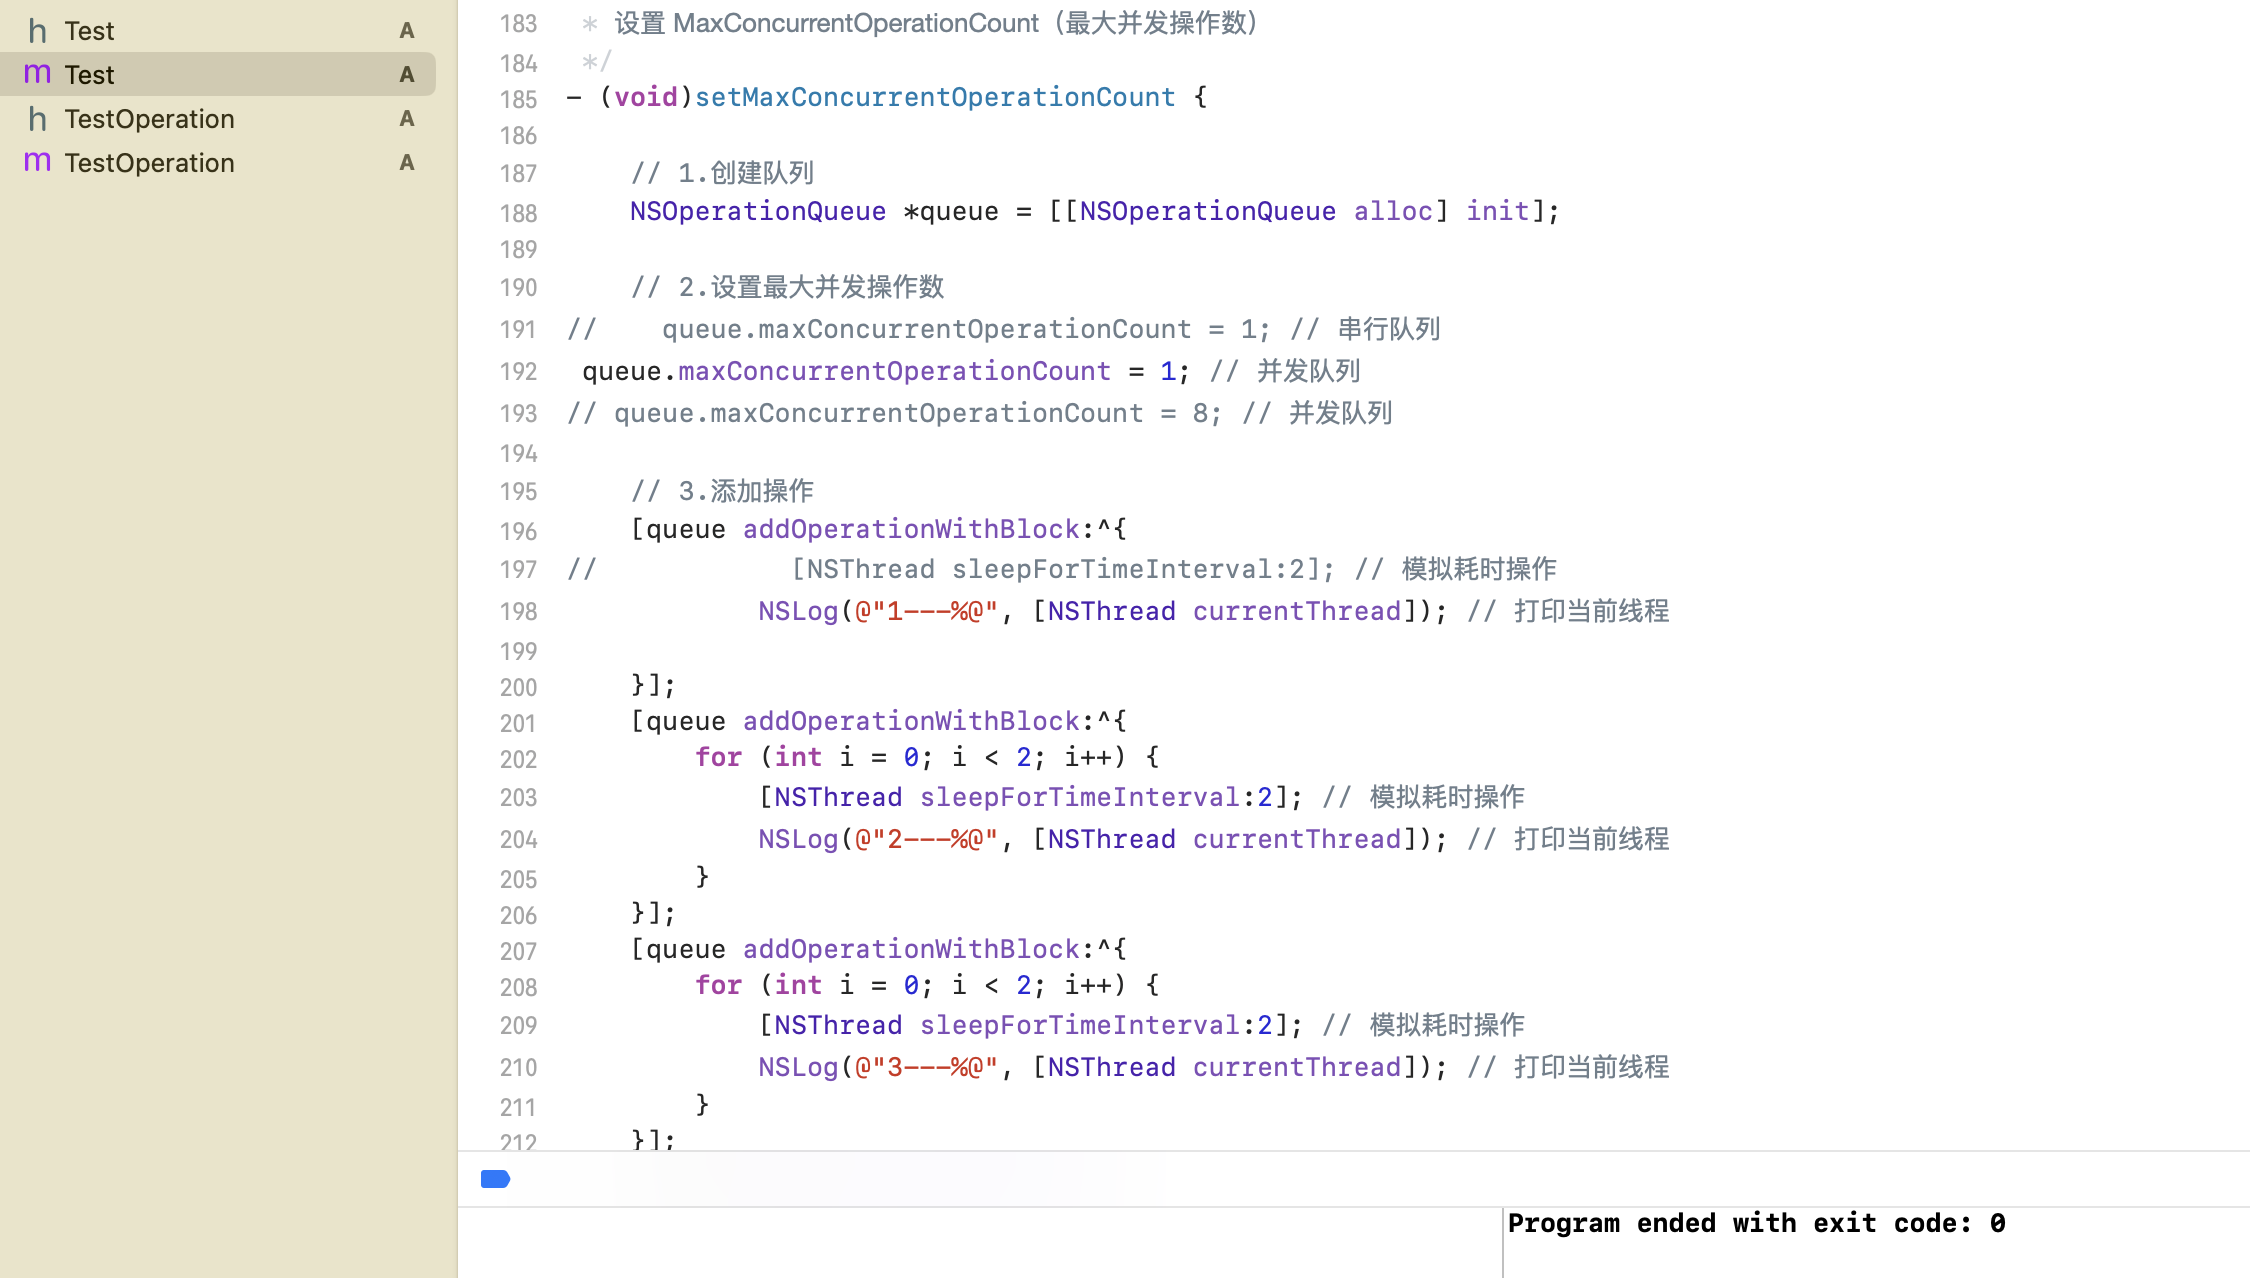Open the Test header file
This screenshot has width=2250, height=1278.
coord(218,30)
